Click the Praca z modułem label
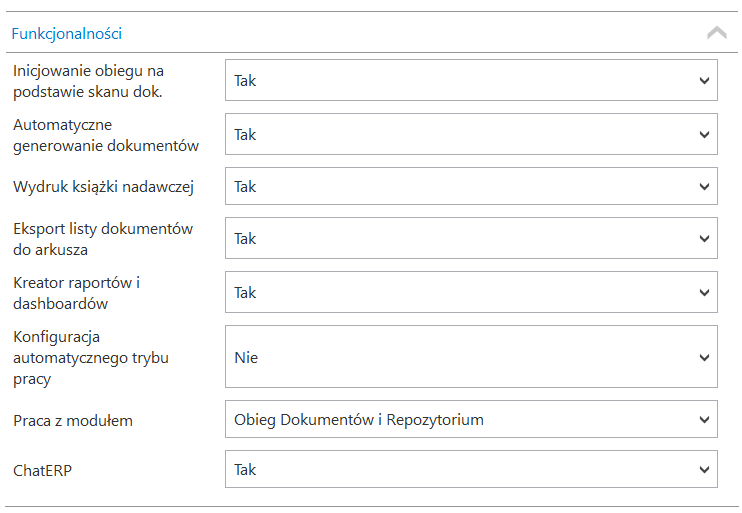 pyautogui.click(x=73, y=421)
